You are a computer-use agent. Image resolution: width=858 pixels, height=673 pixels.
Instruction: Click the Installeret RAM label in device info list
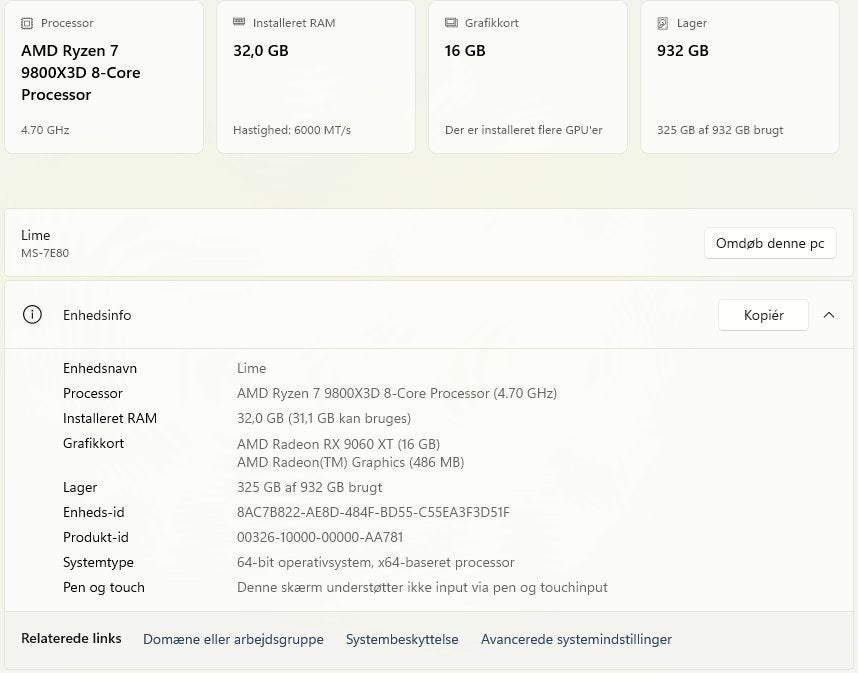pos(109,419)
